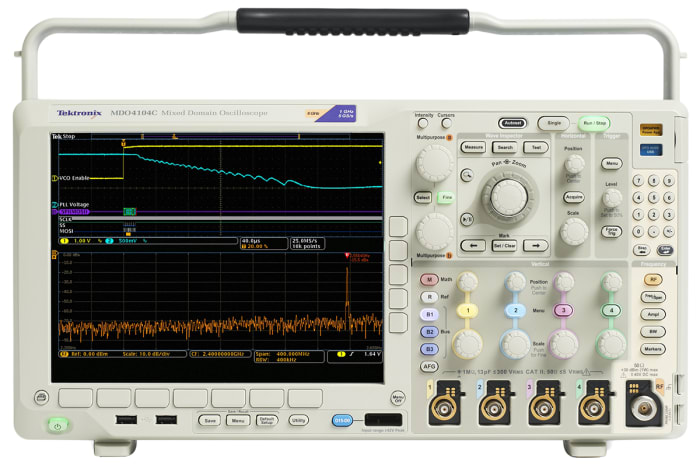Viewport: 700px width, 465px height.
Task: Tap keypad digit 8
Action: click(x=654, y=180)
